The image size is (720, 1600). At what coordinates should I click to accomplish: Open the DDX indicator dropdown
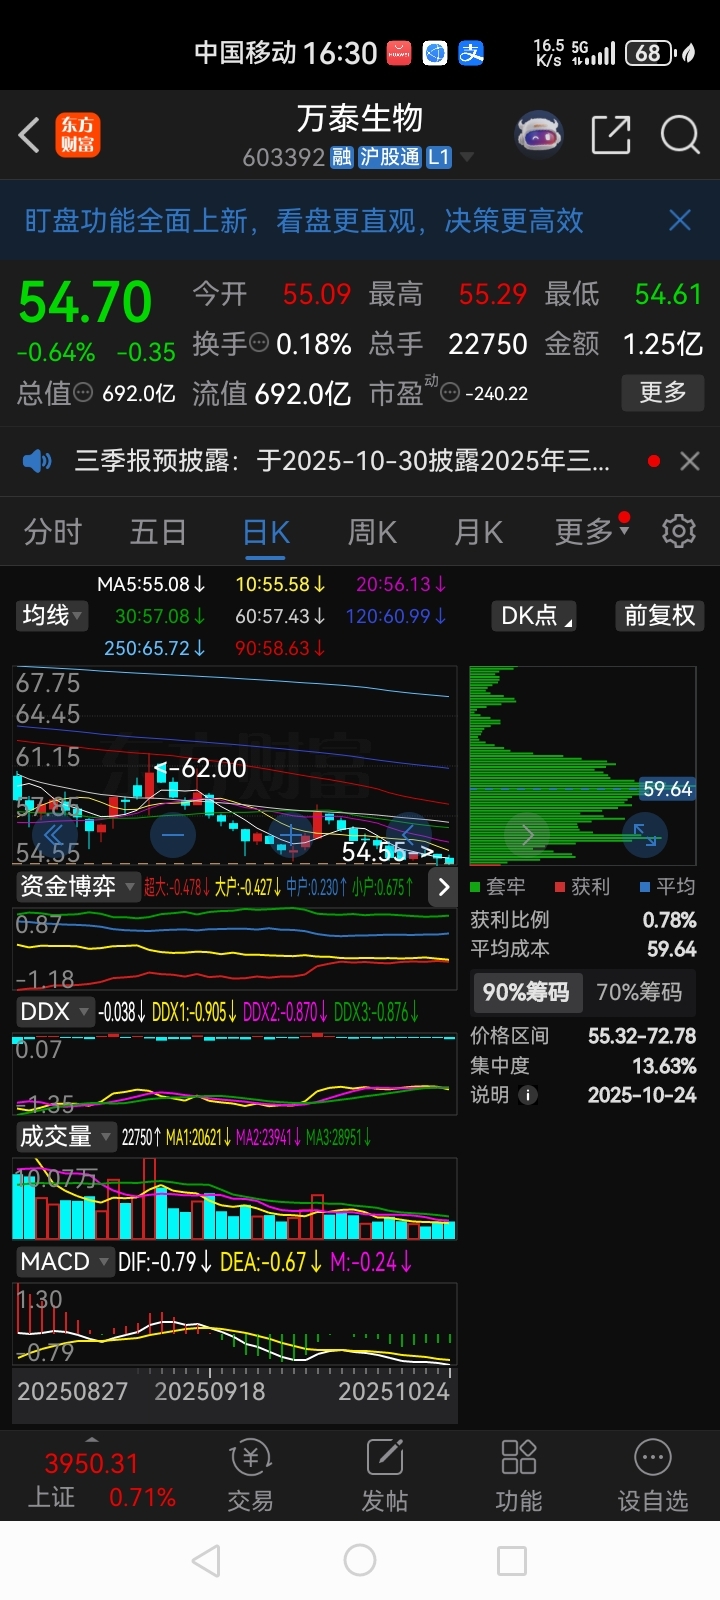54,1012
